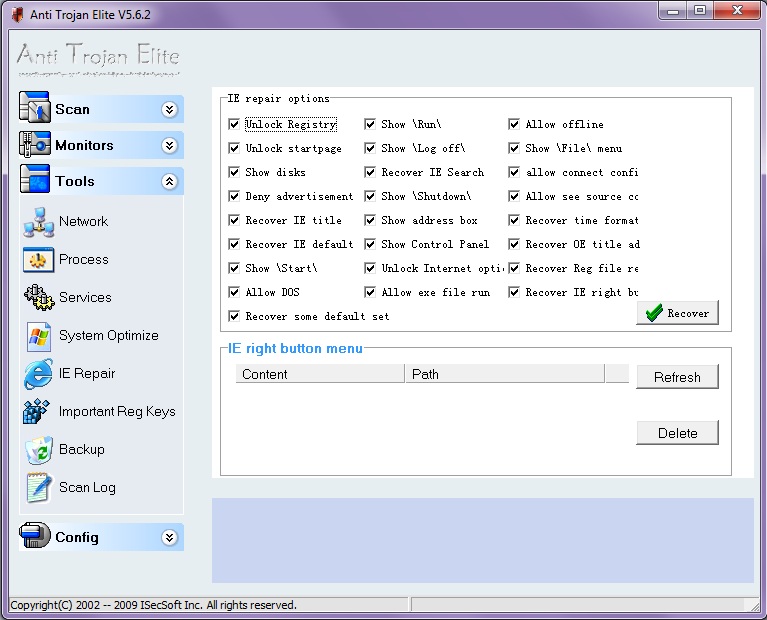Expand the Monitors section chevron
Image resolution: width=767 pixels, height=620 pixels.
tap(169, 145)
